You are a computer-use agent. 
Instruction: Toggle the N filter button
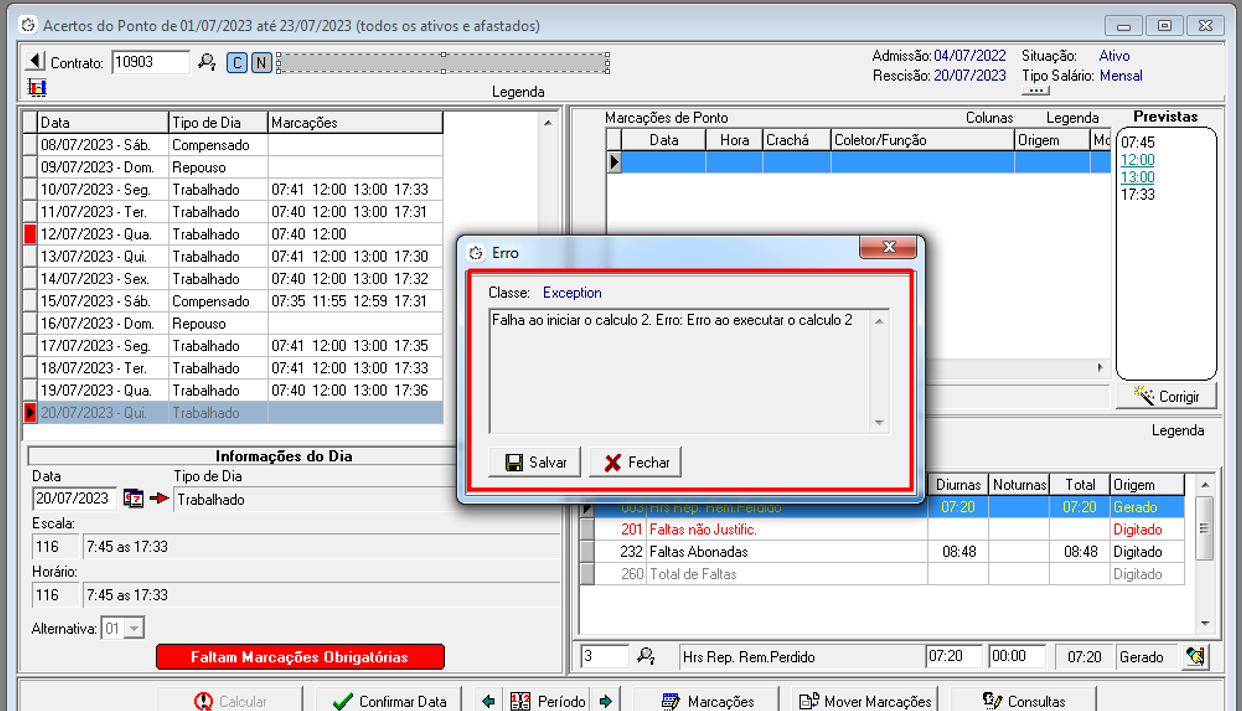260,63
